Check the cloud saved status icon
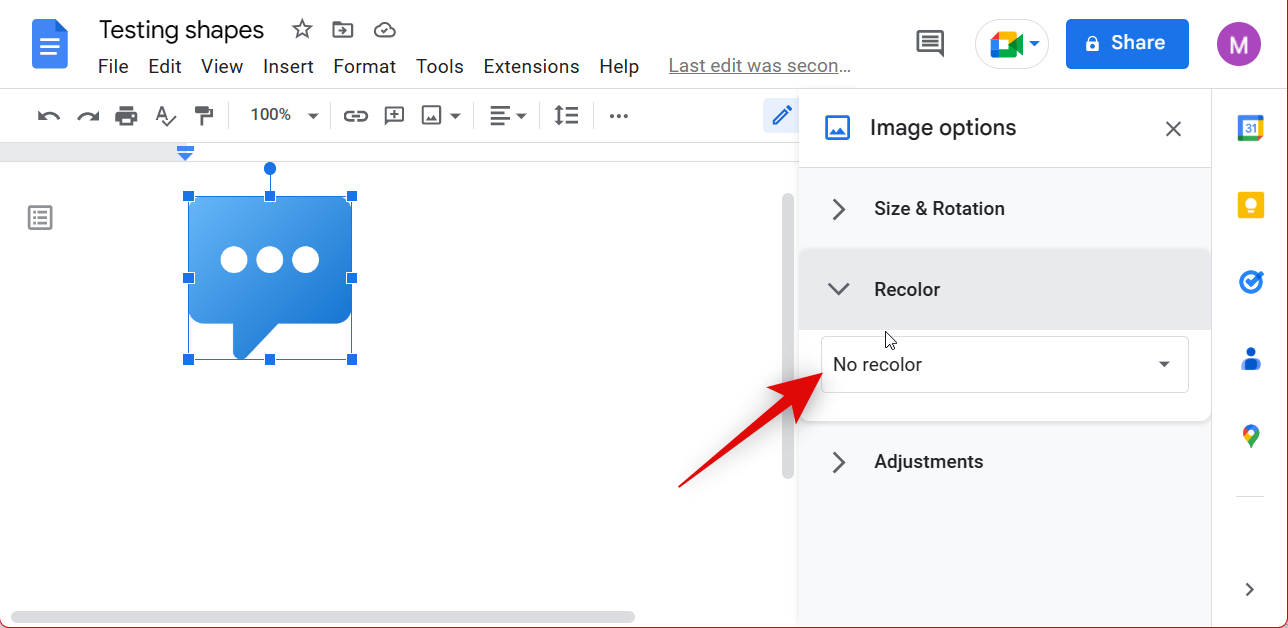The height and width of the screenshot is (628, 1288). point(385,30)
